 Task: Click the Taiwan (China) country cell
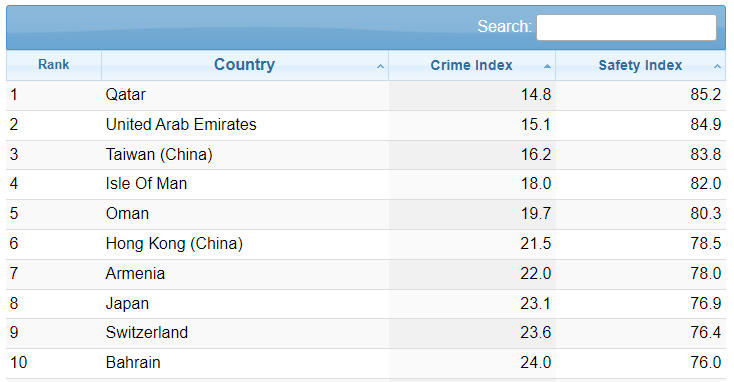(x=159, y=154)
